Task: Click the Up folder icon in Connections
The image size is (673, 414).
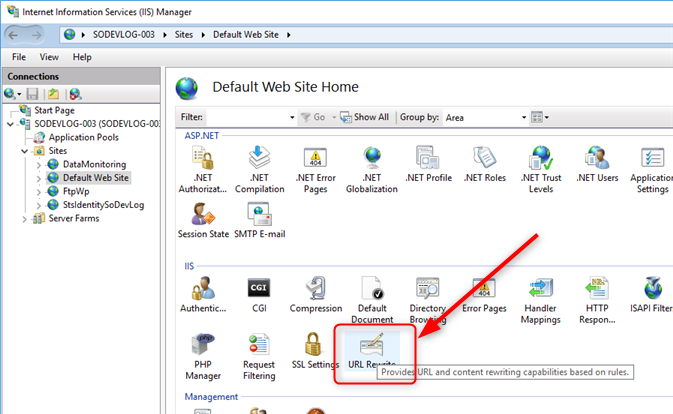Action: [x=54, y=94]
